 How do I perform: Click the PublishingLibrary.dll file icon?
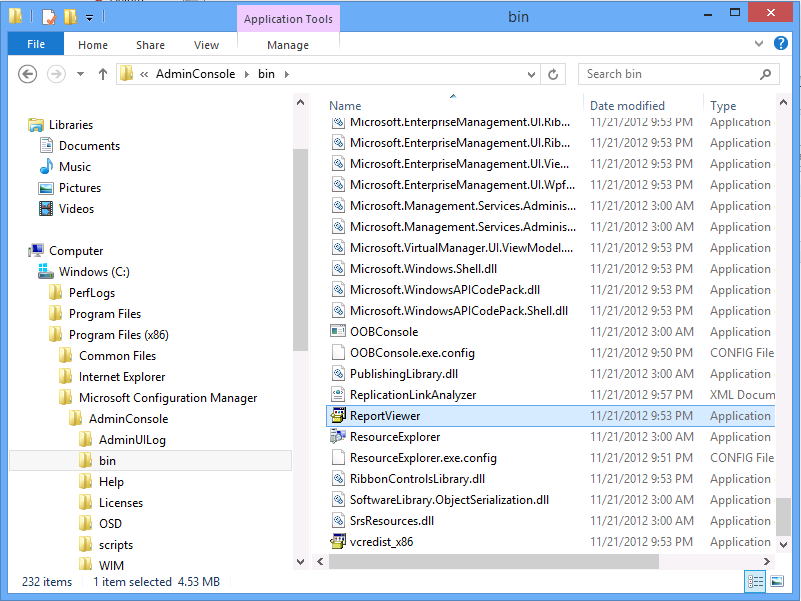(x=338, y=374)
